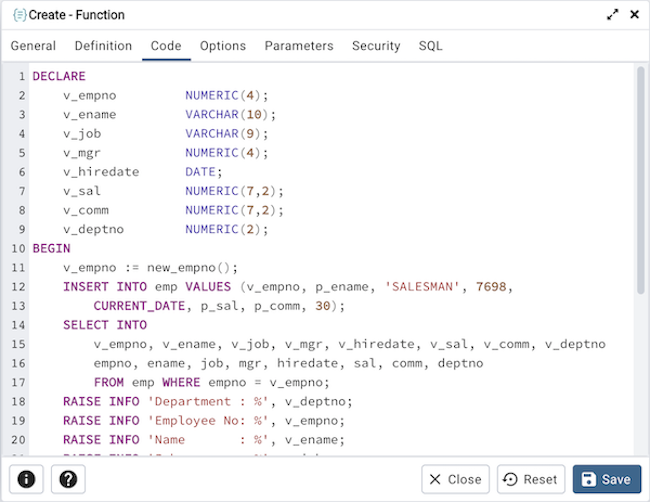Open the Parameters tab
This screenshot has height=502, width=650.
pos(299,46)
